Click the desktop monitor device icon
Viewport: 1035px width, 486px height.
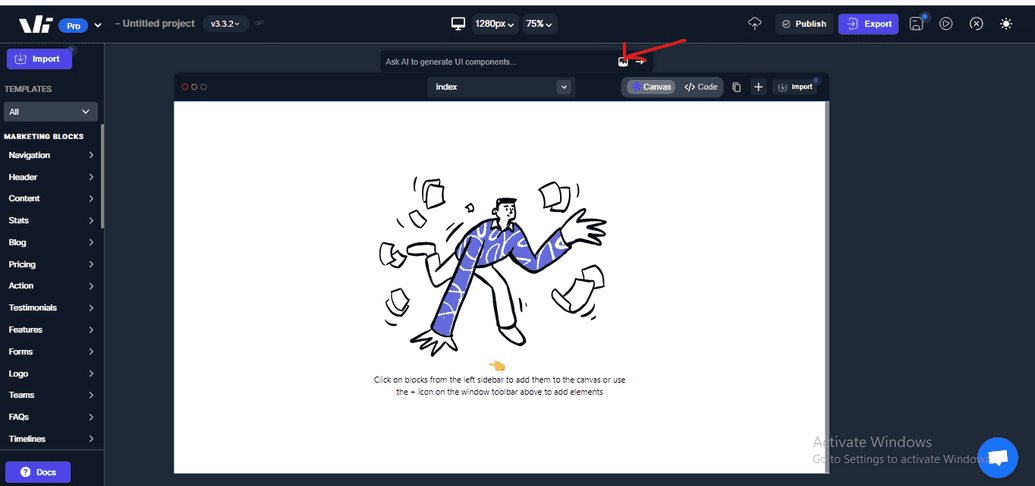458,24
